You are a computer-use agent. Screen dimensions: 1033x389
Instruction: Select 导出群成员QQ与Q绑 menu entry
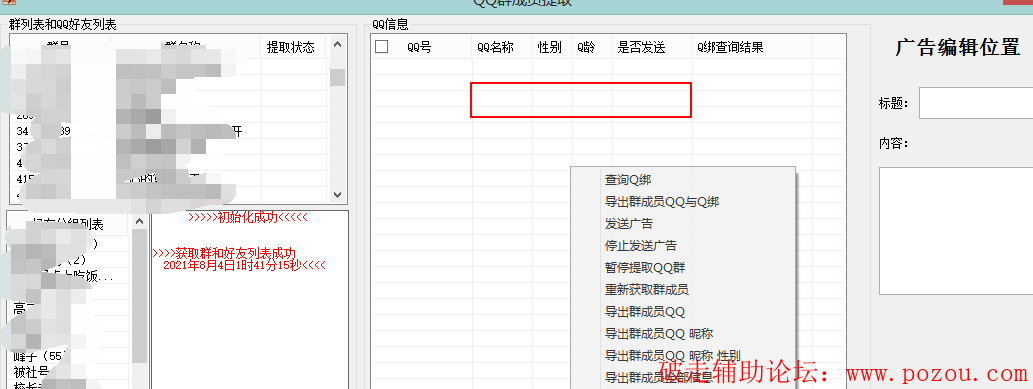661,202
